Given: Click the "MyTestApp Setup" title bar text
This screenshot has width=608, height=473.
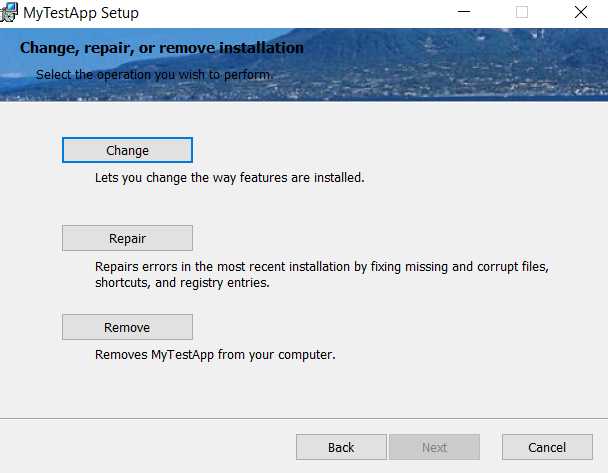Looking at the screenshot, I should coord(81,13).
